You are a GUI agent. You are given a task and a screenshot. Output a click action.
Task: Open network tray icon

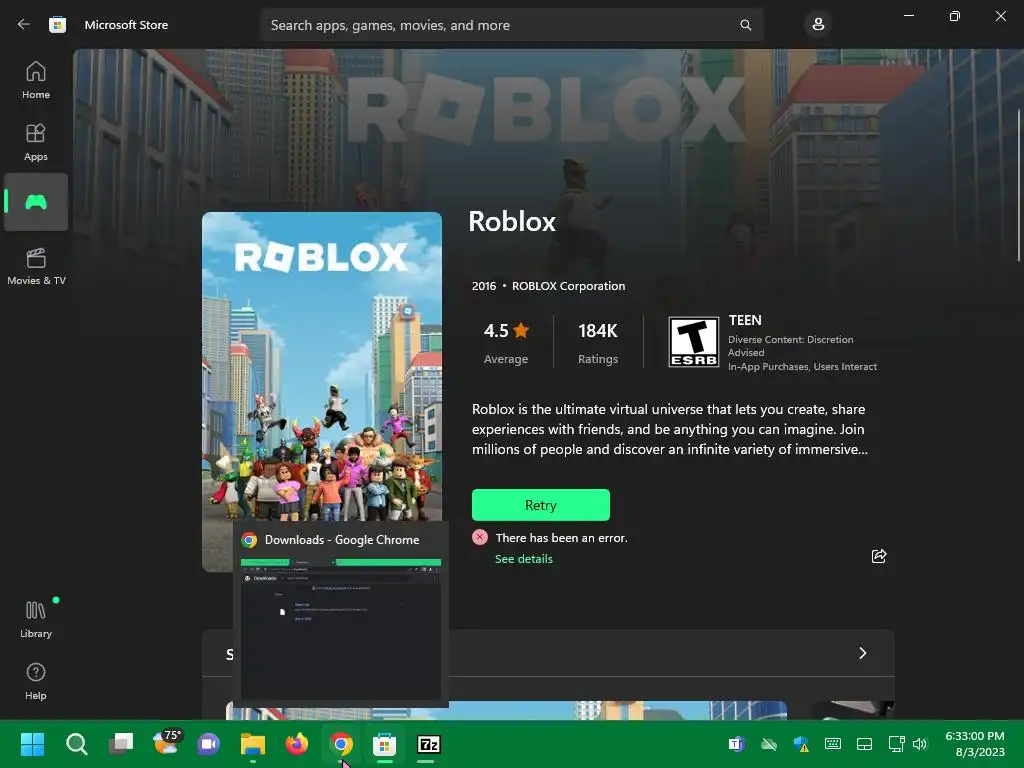(x=896, y=744)
